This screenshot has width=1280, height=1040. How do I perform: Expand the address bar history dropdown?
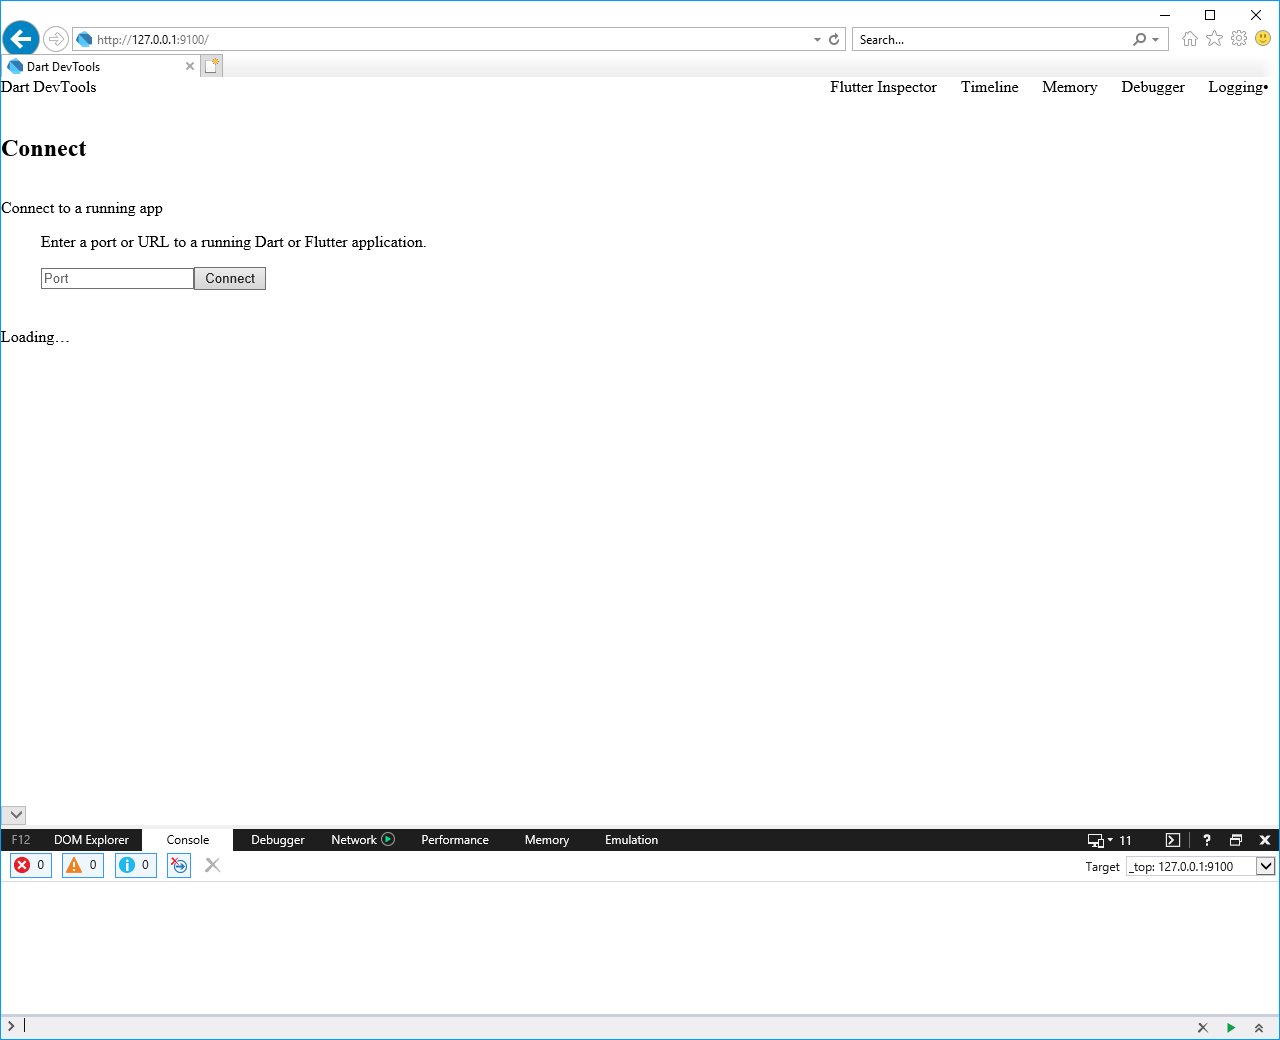(816, 39)
